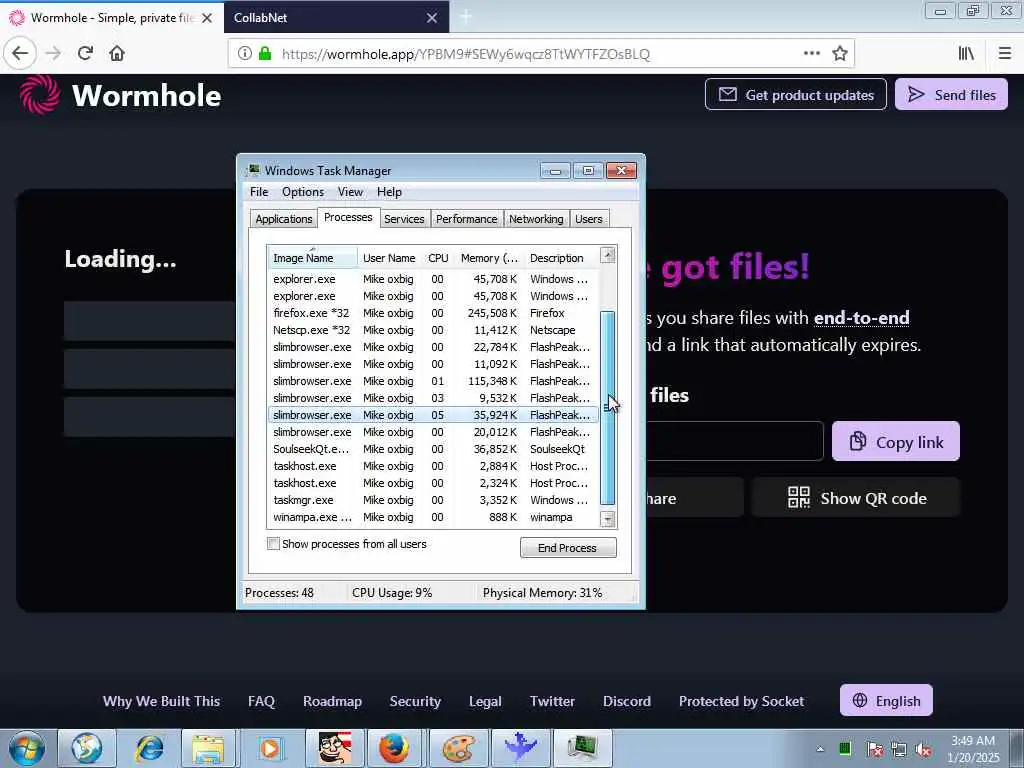Launch the globe browser taskbar icon

coord(87,748)
